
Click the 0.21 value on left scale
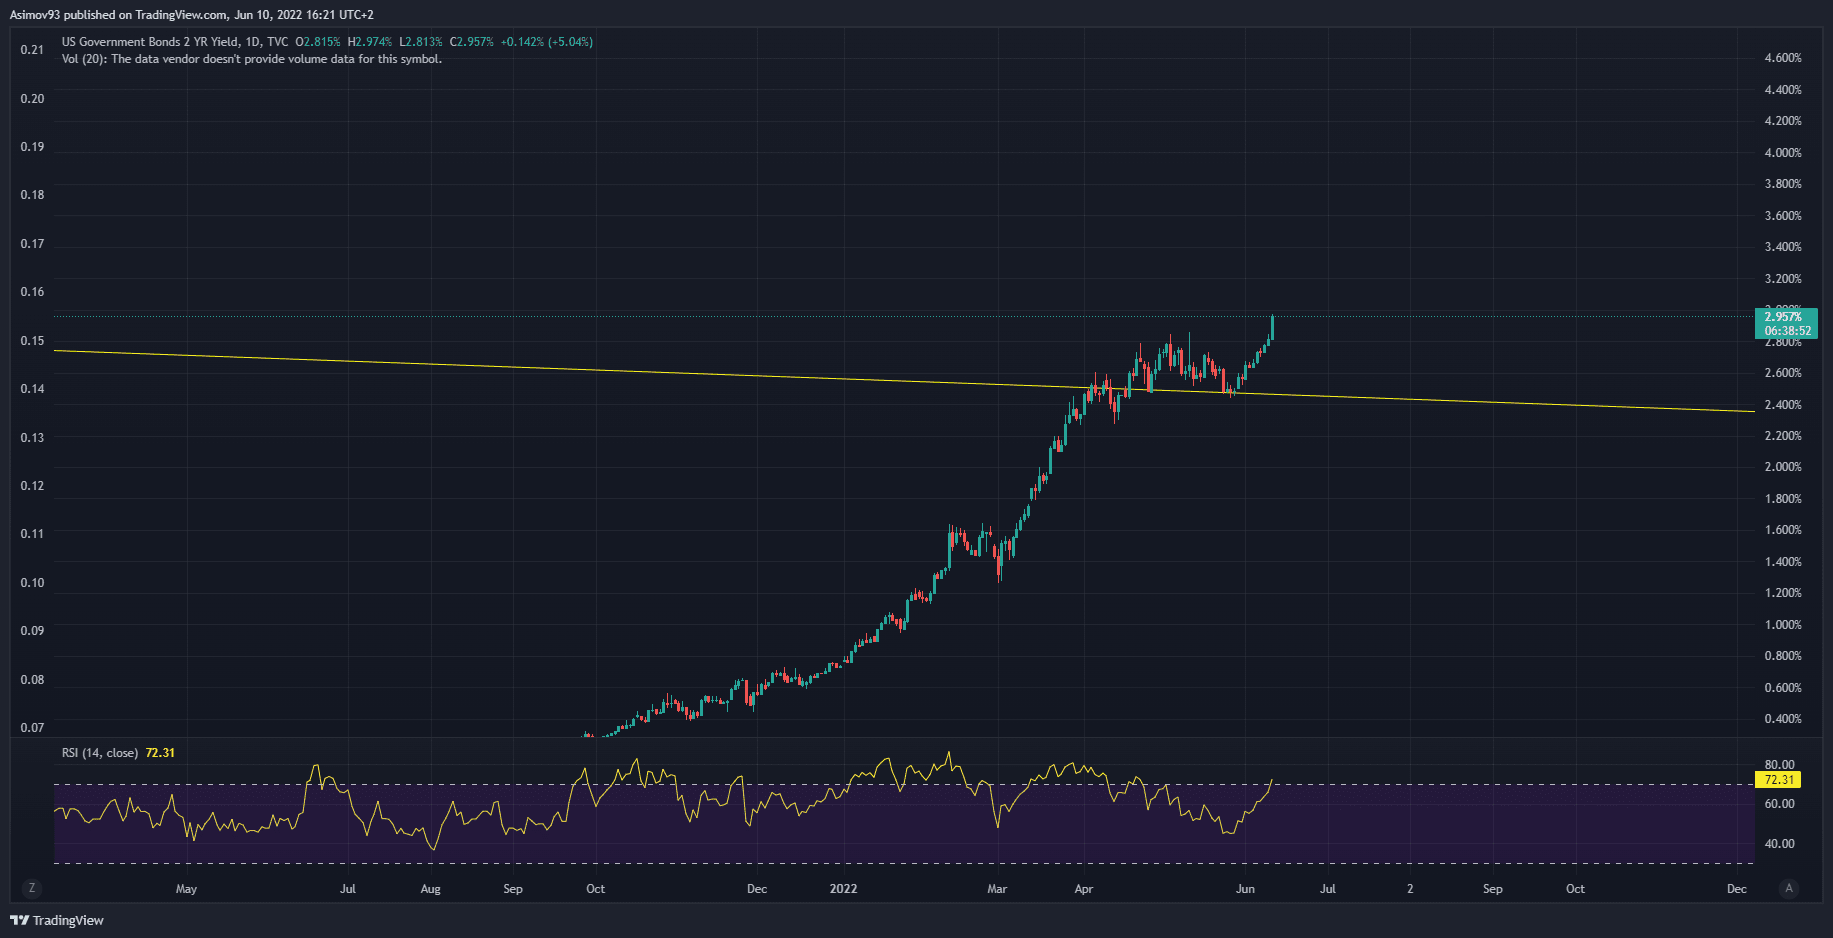(32, 50)
